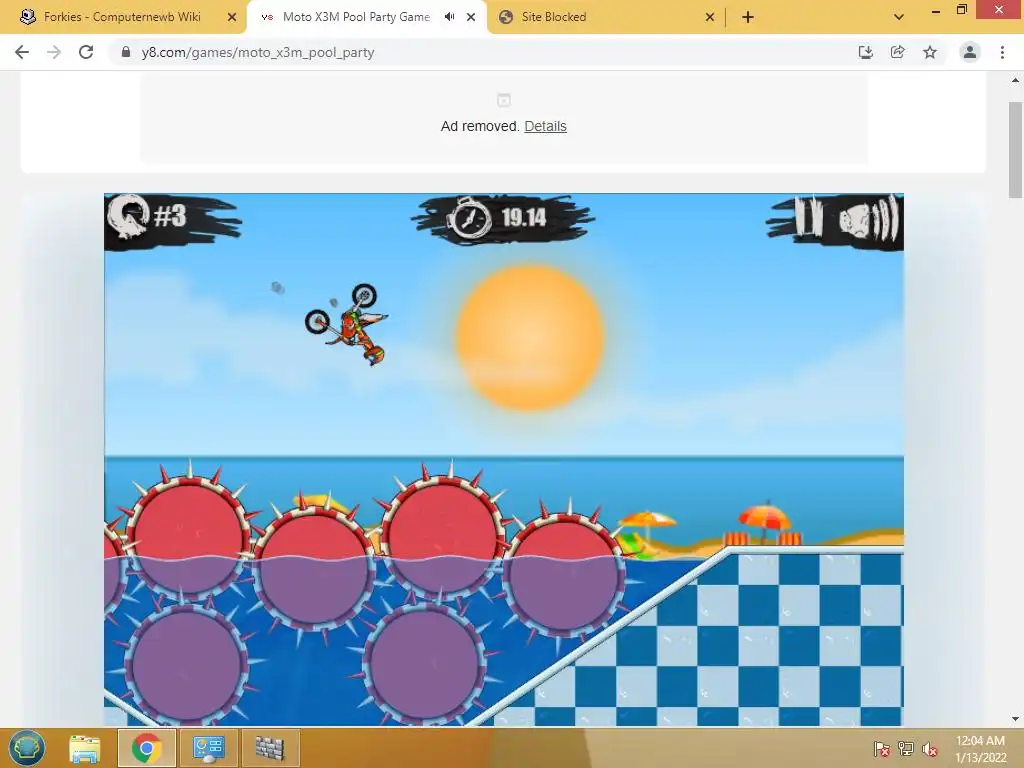Open File Explorer from the taskbar
The width and height of the screenshot is (1024, 768).
click(x=85, y=748)
